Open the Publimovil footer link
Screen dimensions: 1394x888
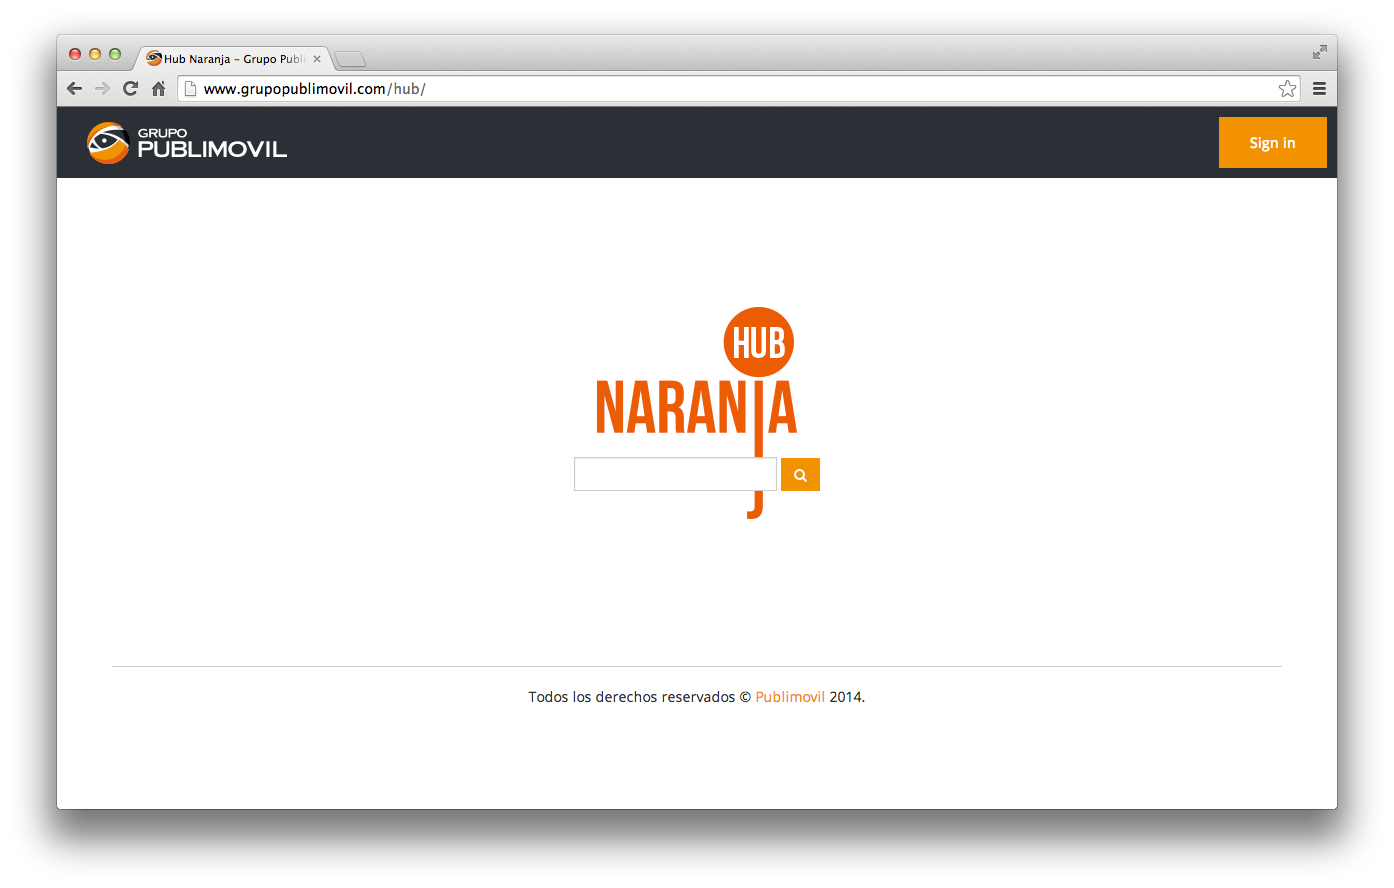point(790,697)
